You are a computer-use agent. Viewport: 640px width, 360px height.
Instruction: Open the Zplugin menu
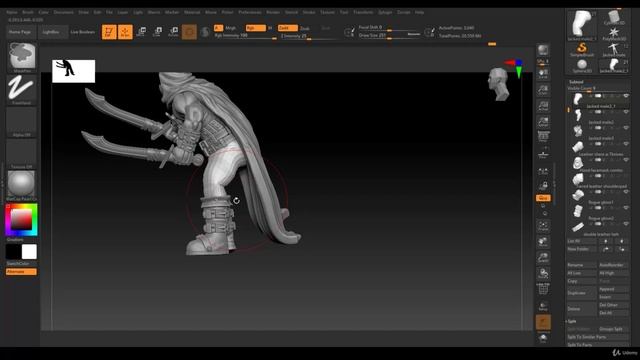(x=385, y=12)
